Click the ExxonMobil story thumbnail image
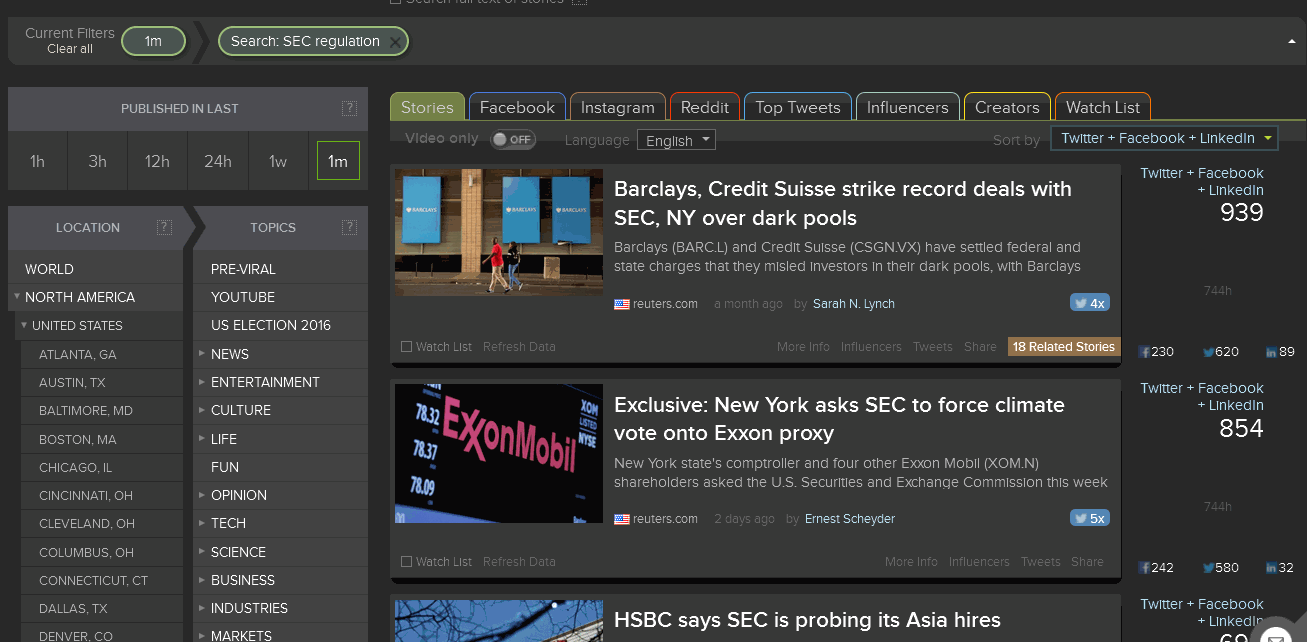Screen dimensions: 1307x642 [x=498, y=453]
